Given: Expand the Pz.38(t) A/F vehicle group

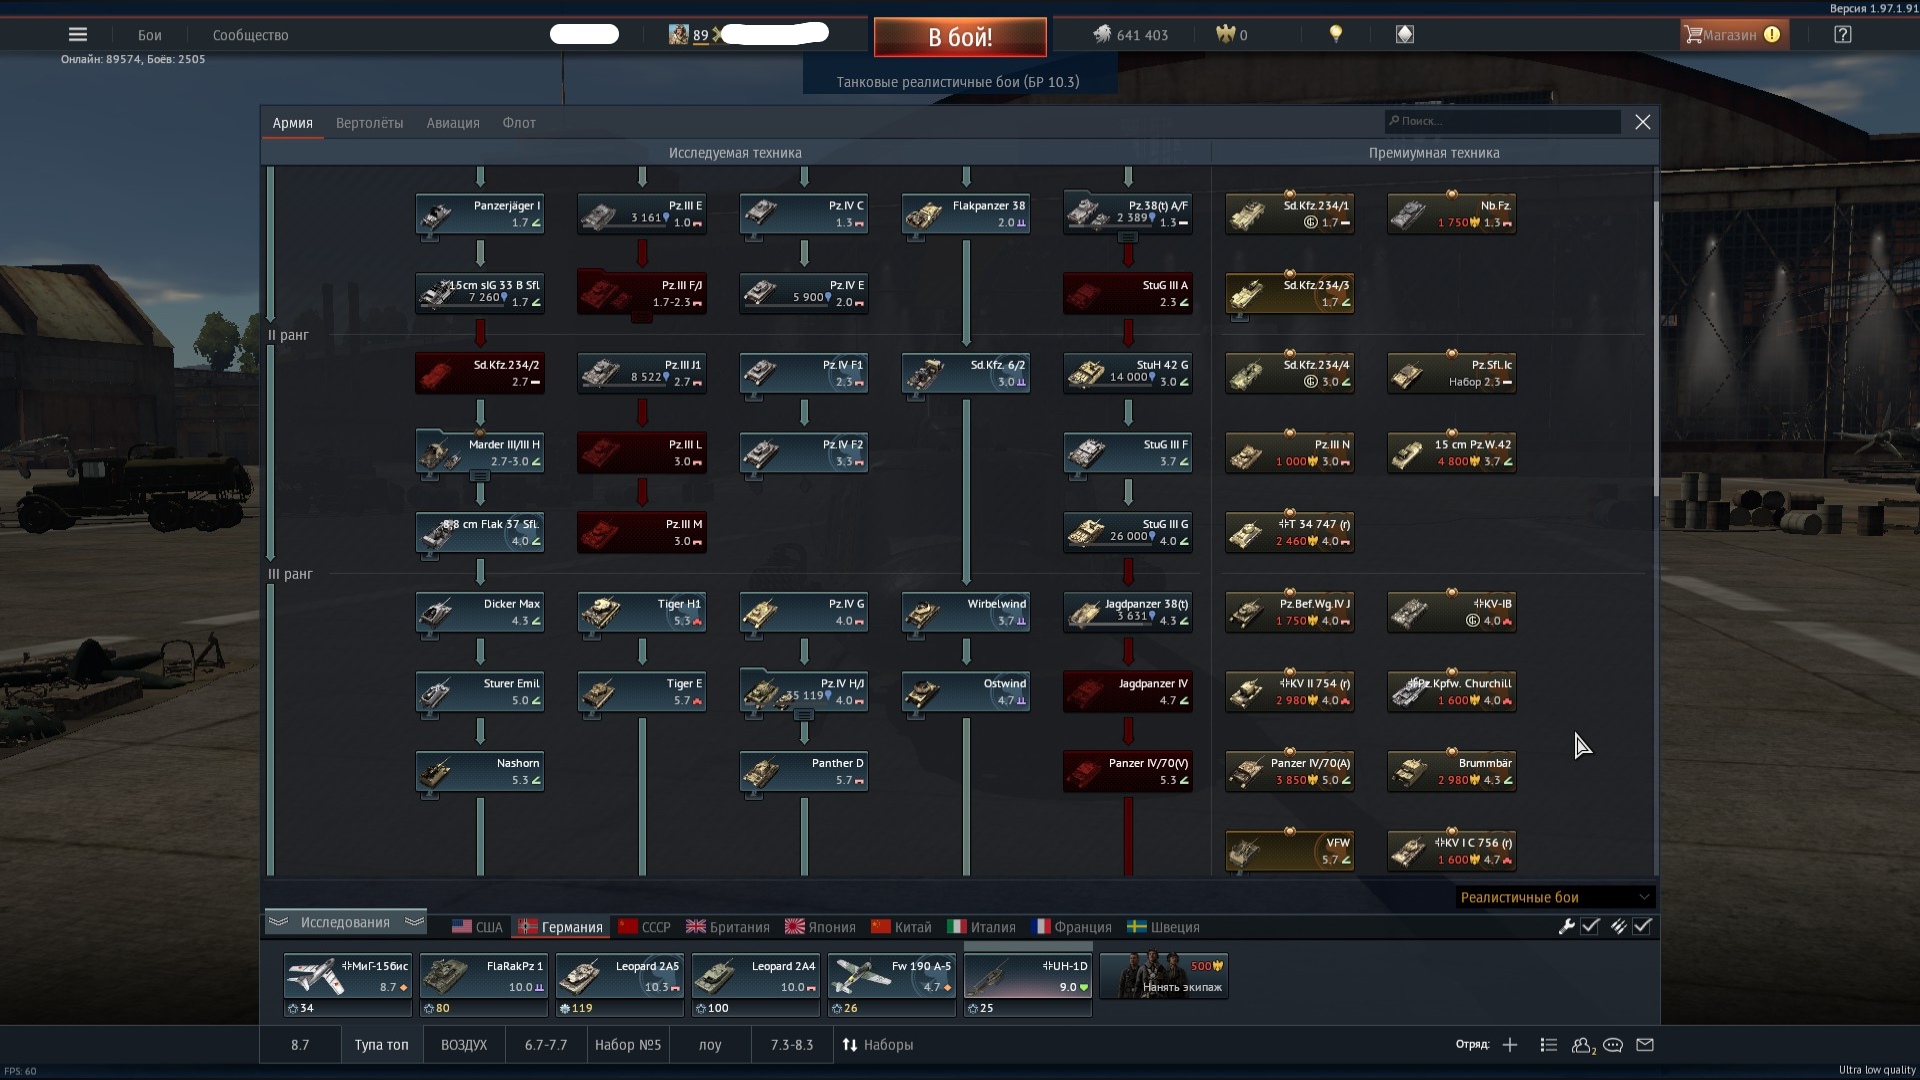Looking at the screenshot, I should (1128, 238).
